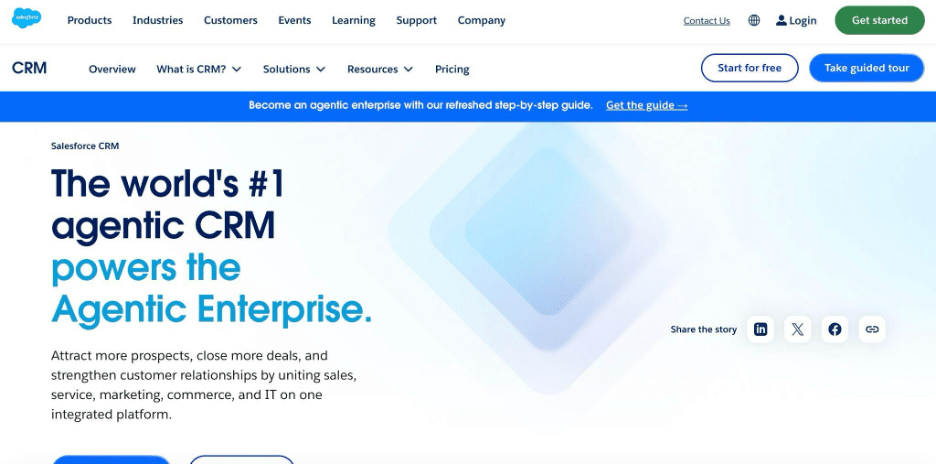Screen dimensions: 936x464
Task: Click the 'Share the story' label
Action: pos(703,330)
